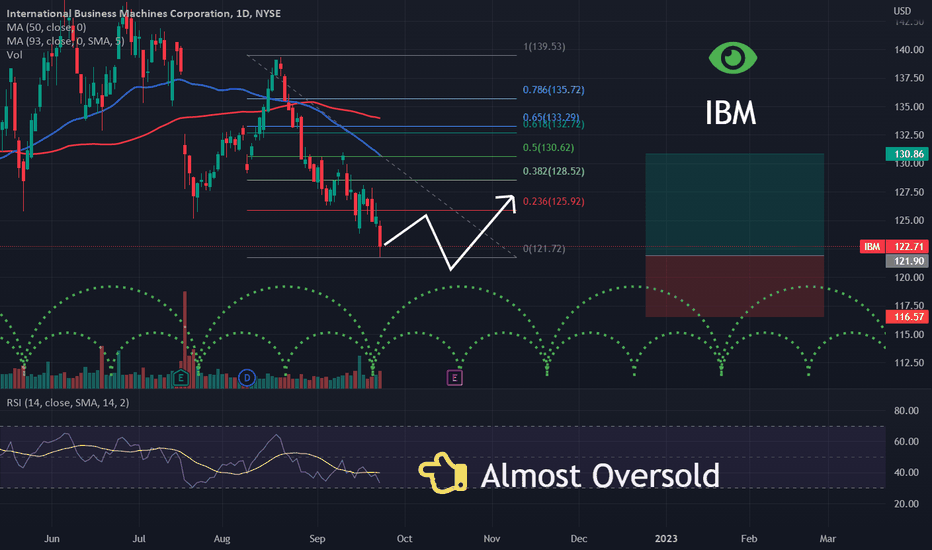Click the 112.50 price scale value
The image size is (932, 550).
909,362
